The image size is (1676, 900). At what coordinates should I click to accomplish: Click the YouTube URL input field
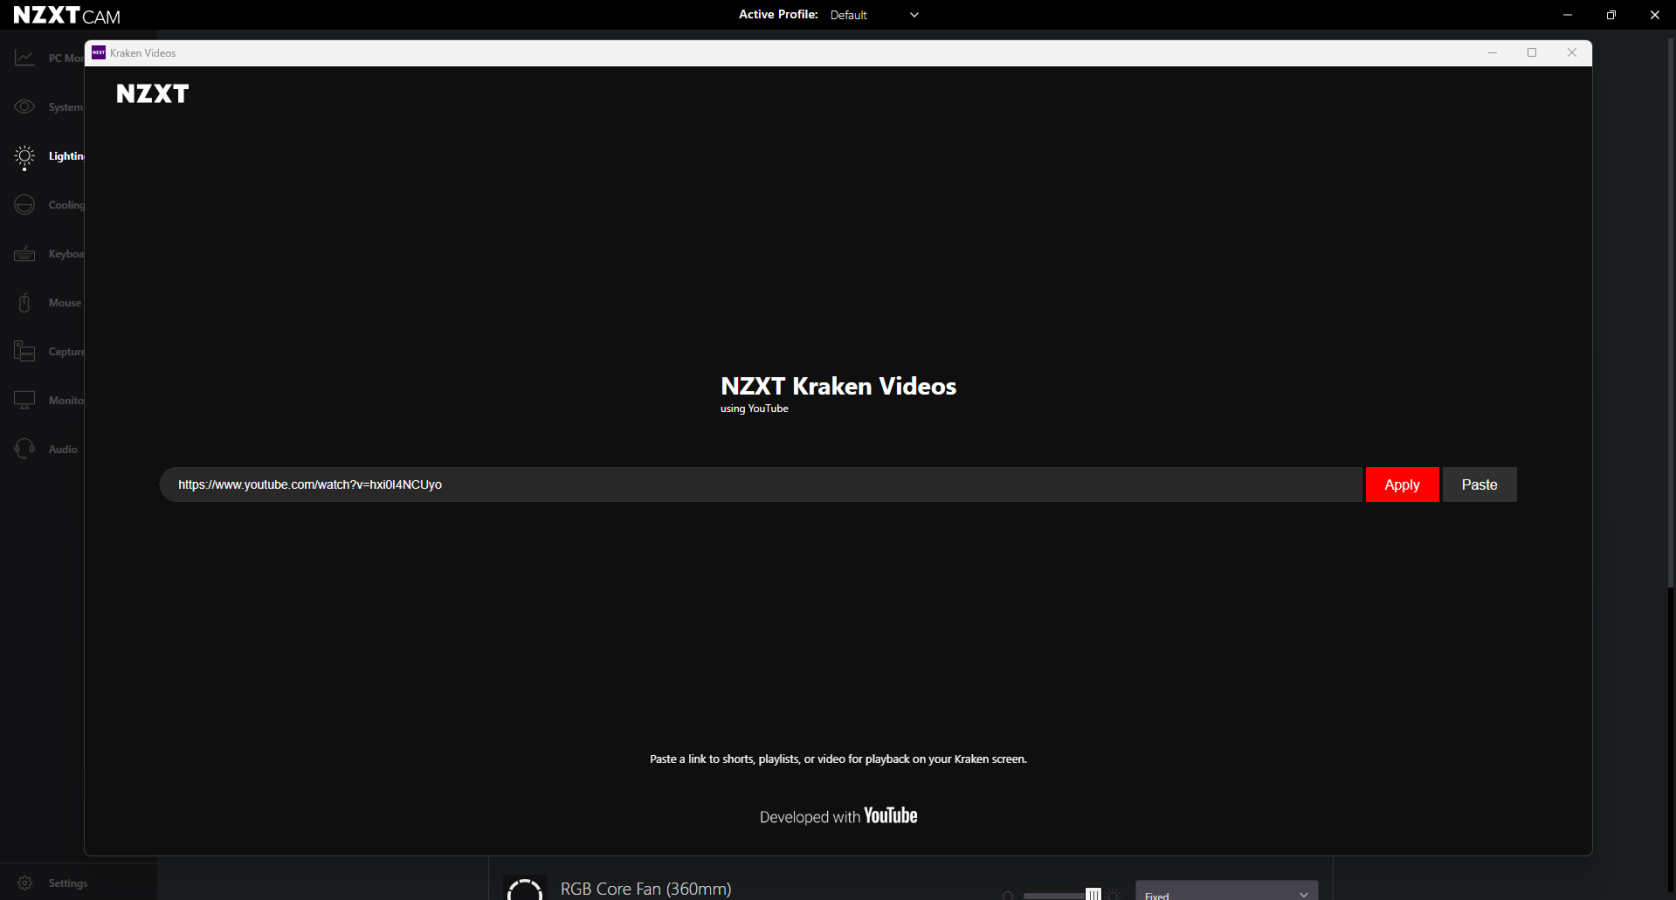point(760,485)
